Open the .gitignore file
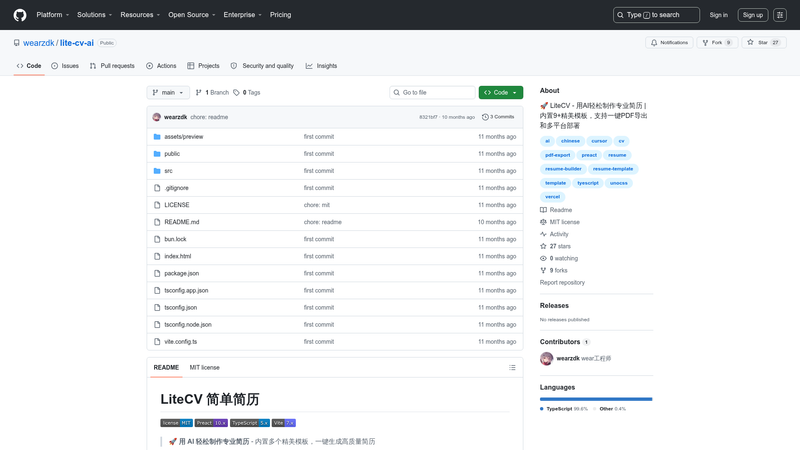Viewport: 800px width, 450px height. coord(177,188)
